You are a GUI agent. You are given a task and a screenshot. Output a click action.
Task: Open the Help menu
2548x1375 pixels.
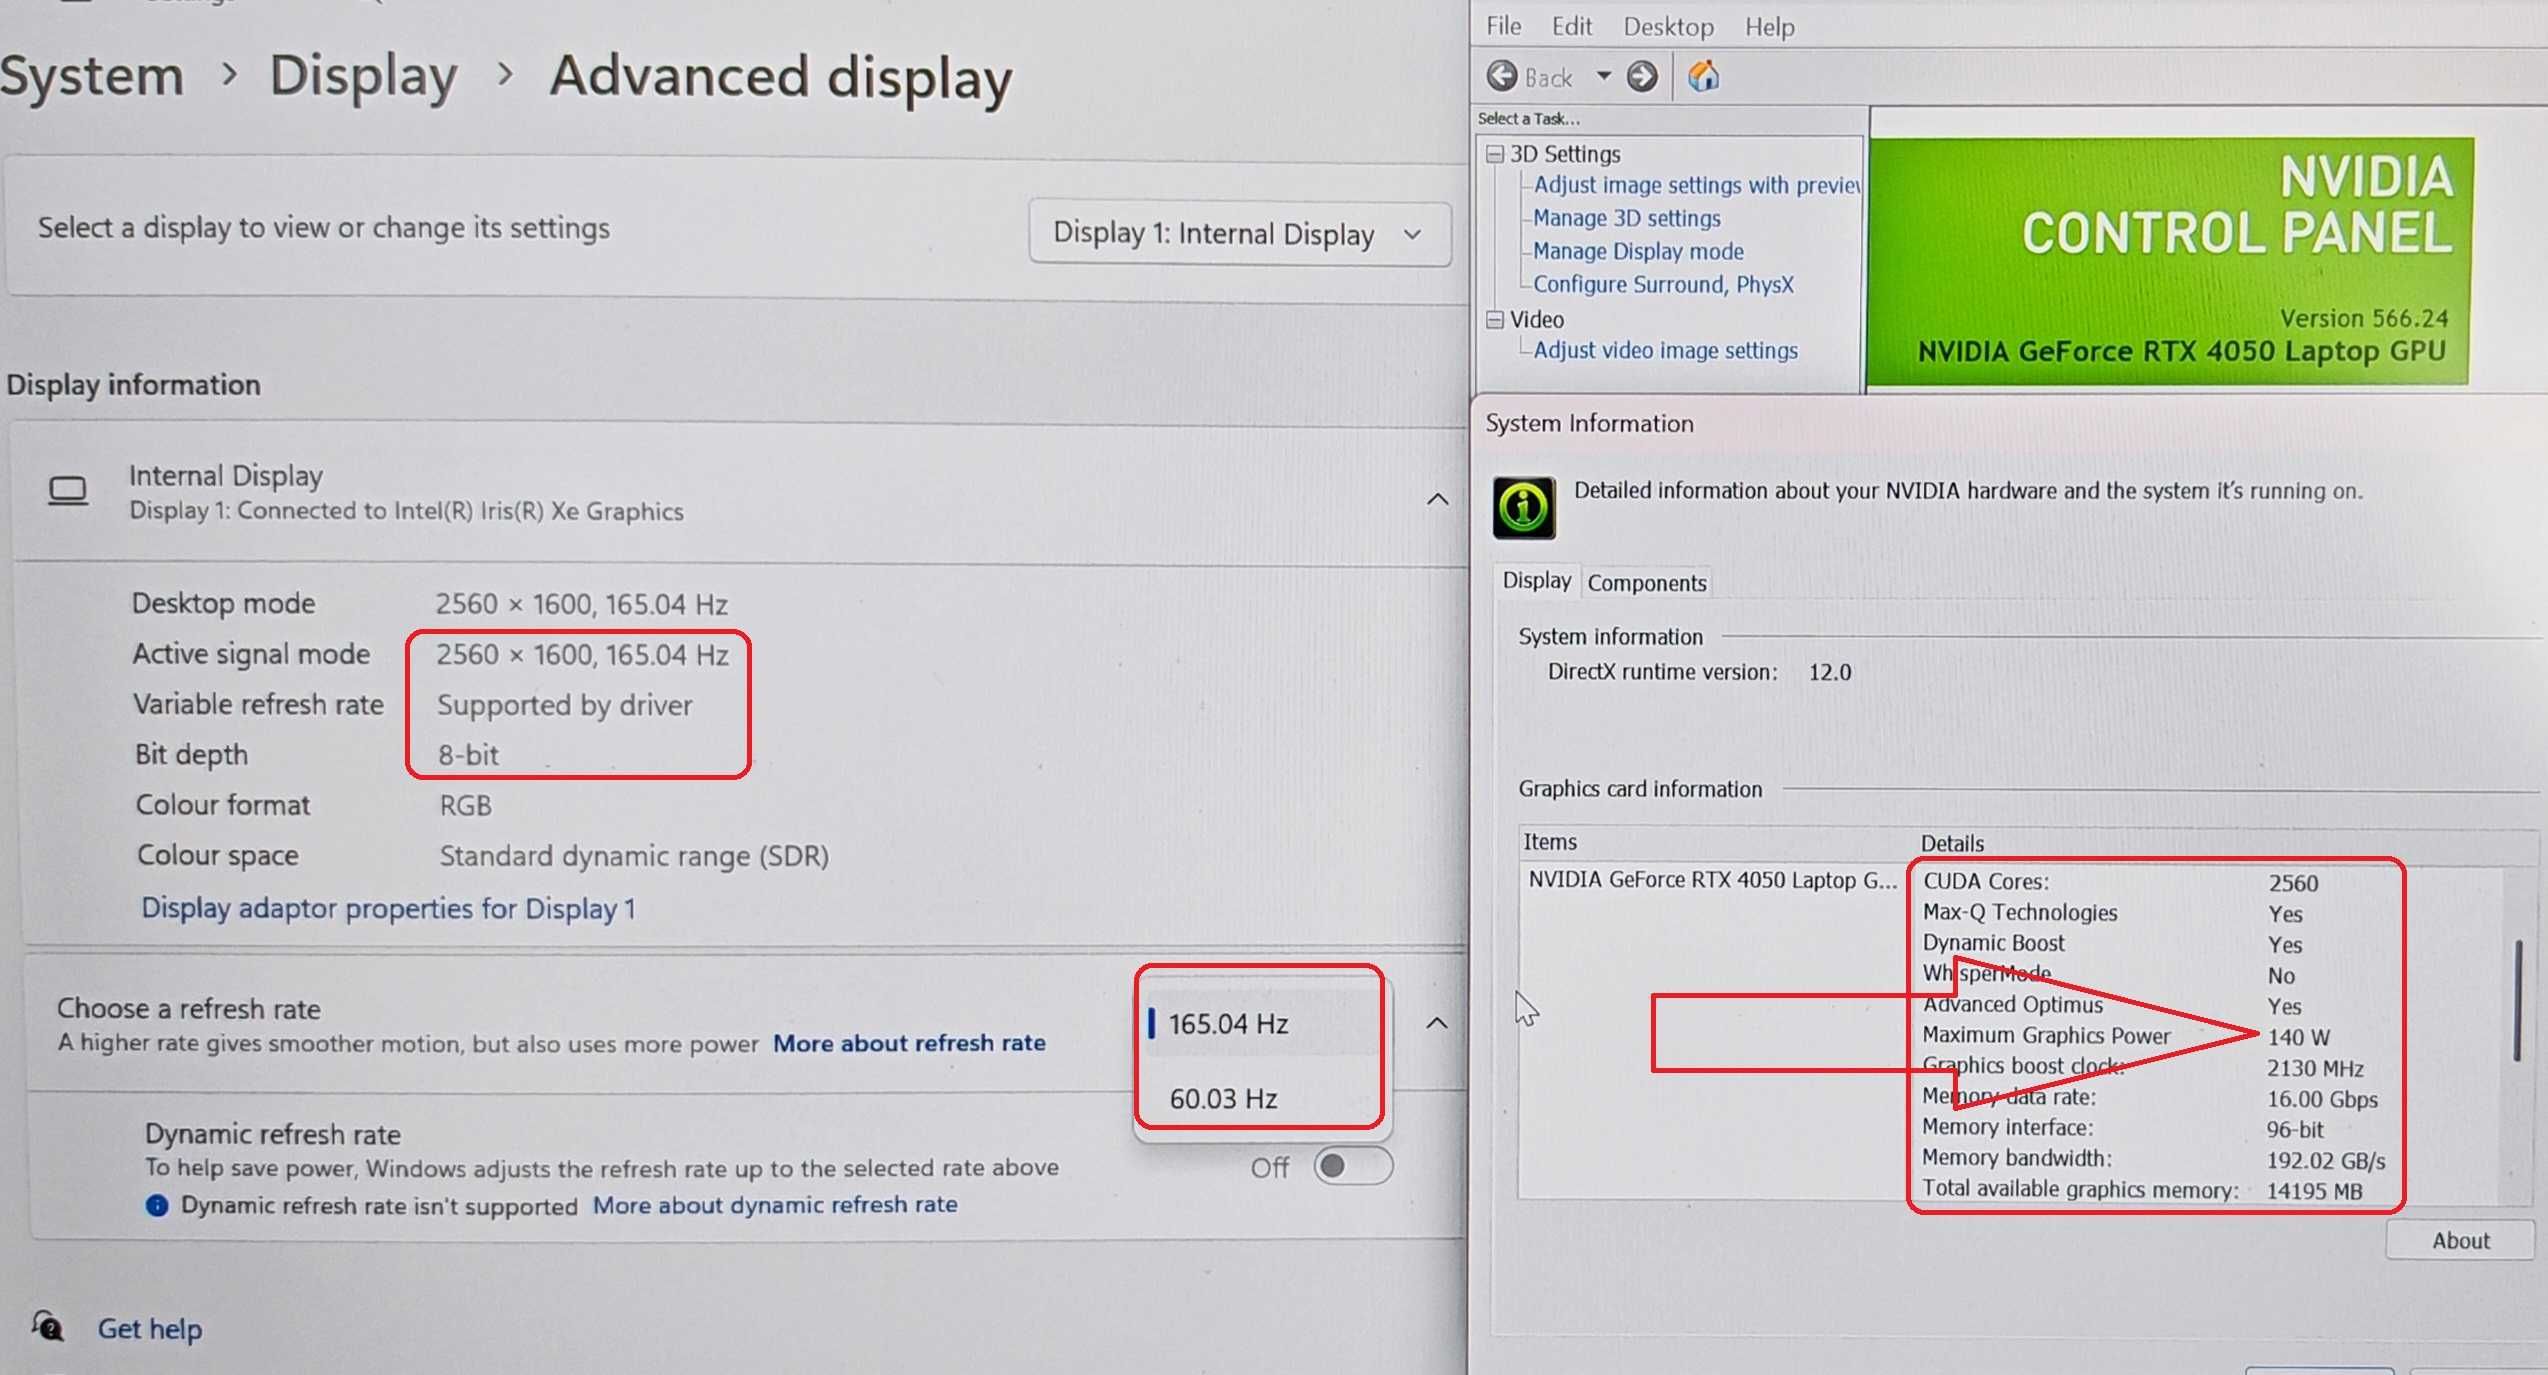(1769, 26)
